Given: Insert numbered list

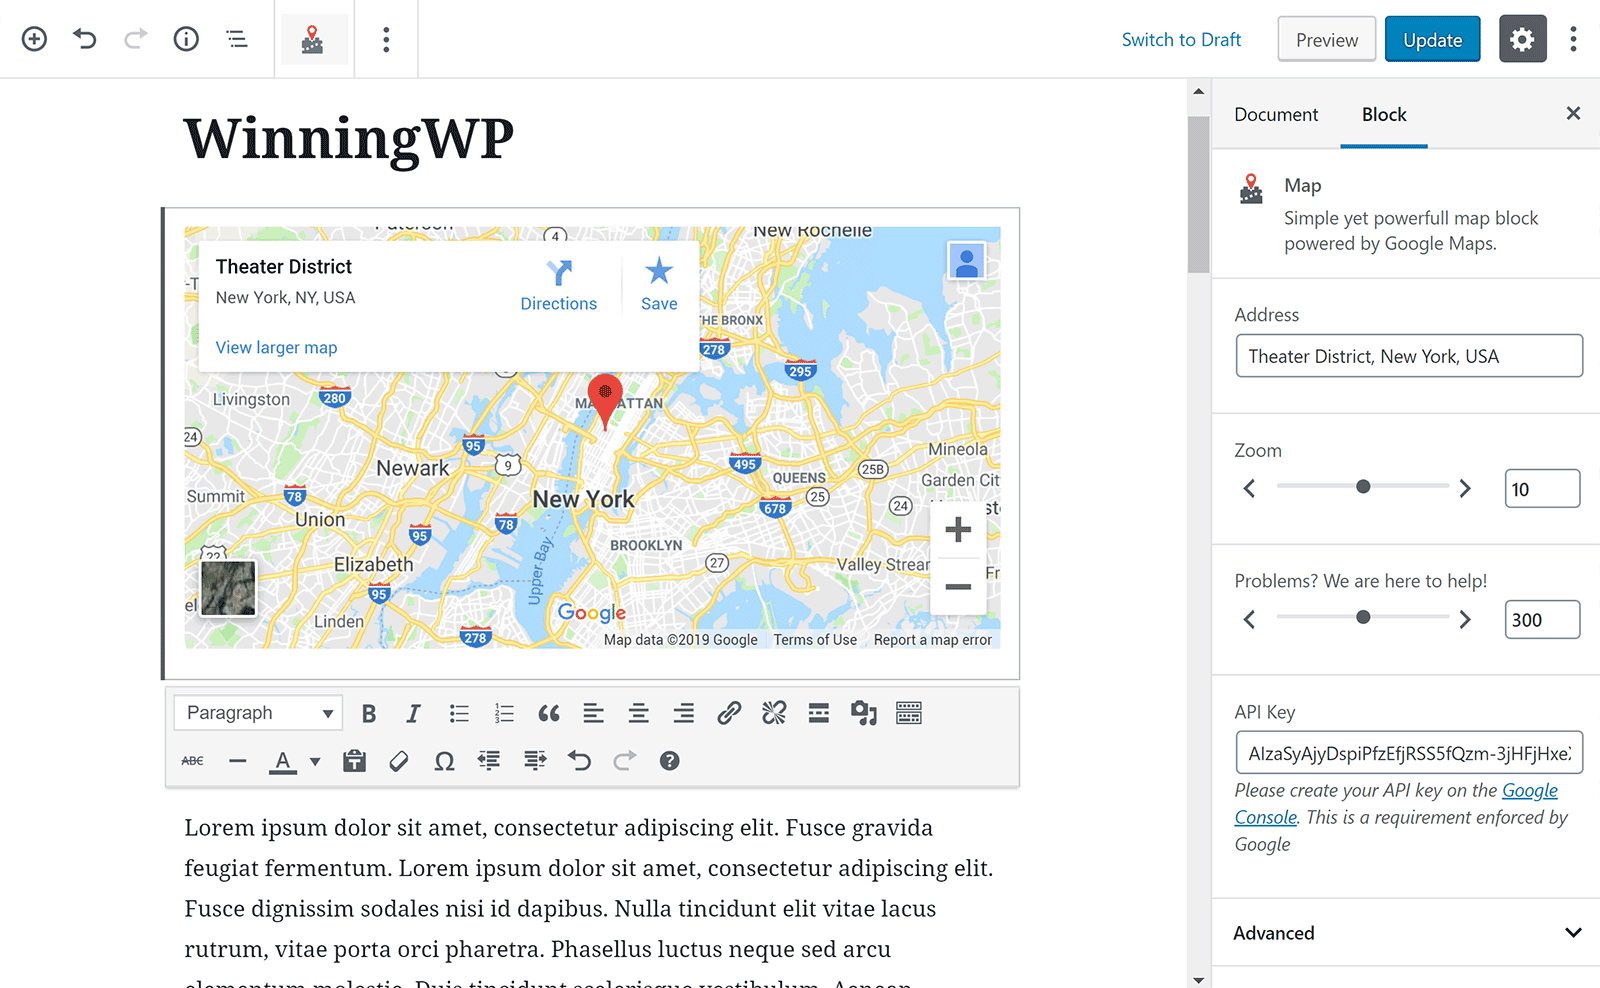Looking at the screenshot, I should pyautogui.click(x=504, y=713).
